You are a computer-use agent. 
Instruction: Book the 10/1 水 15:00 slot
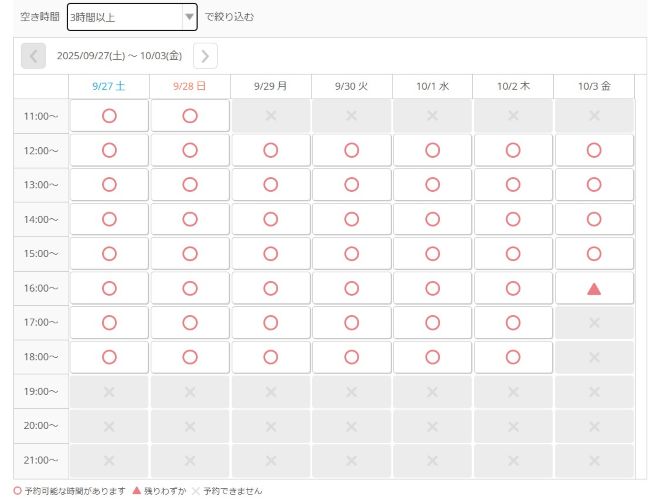pos(432,253)
